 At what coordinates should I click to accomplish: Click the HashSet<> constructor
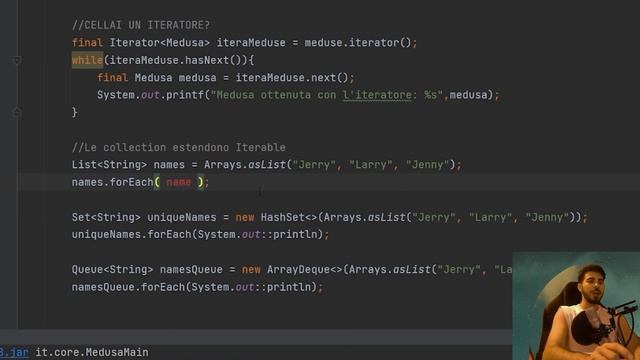tap(289, 217)
